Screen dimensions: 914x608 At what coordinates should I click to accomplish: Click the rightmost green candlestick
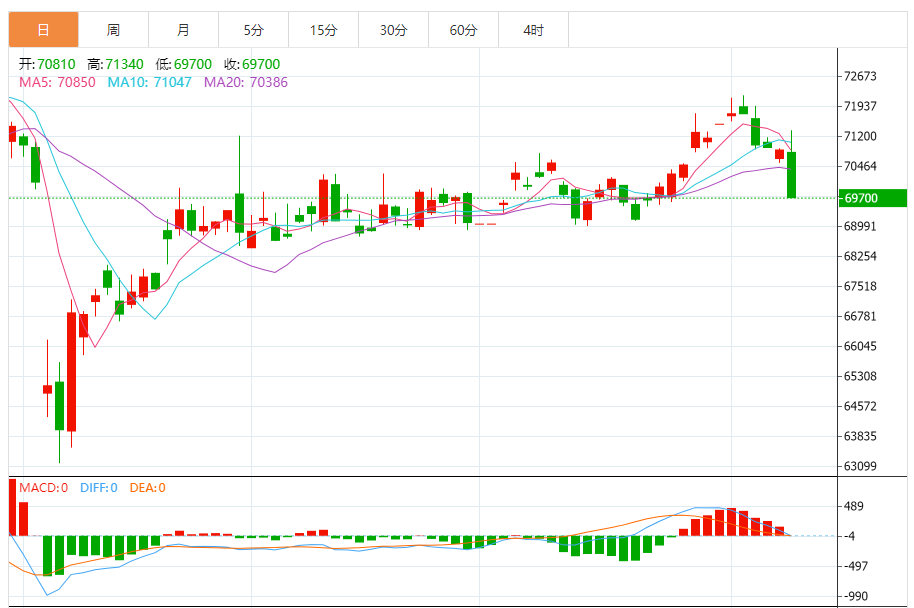791,175
